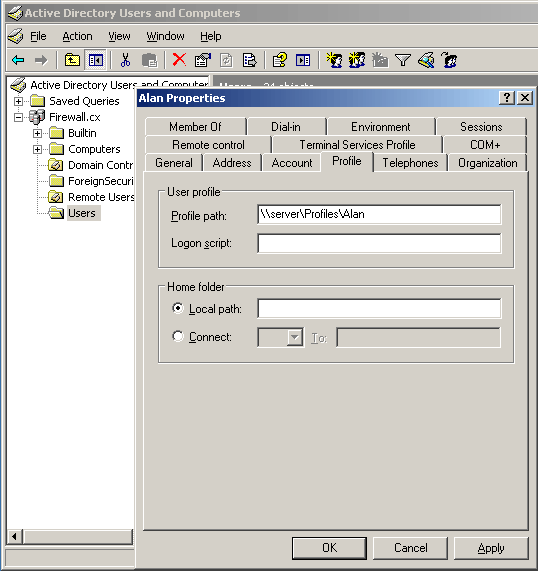538x571 pixels.
Task: Click the console tree scroll left arrow
Action: 14,536
